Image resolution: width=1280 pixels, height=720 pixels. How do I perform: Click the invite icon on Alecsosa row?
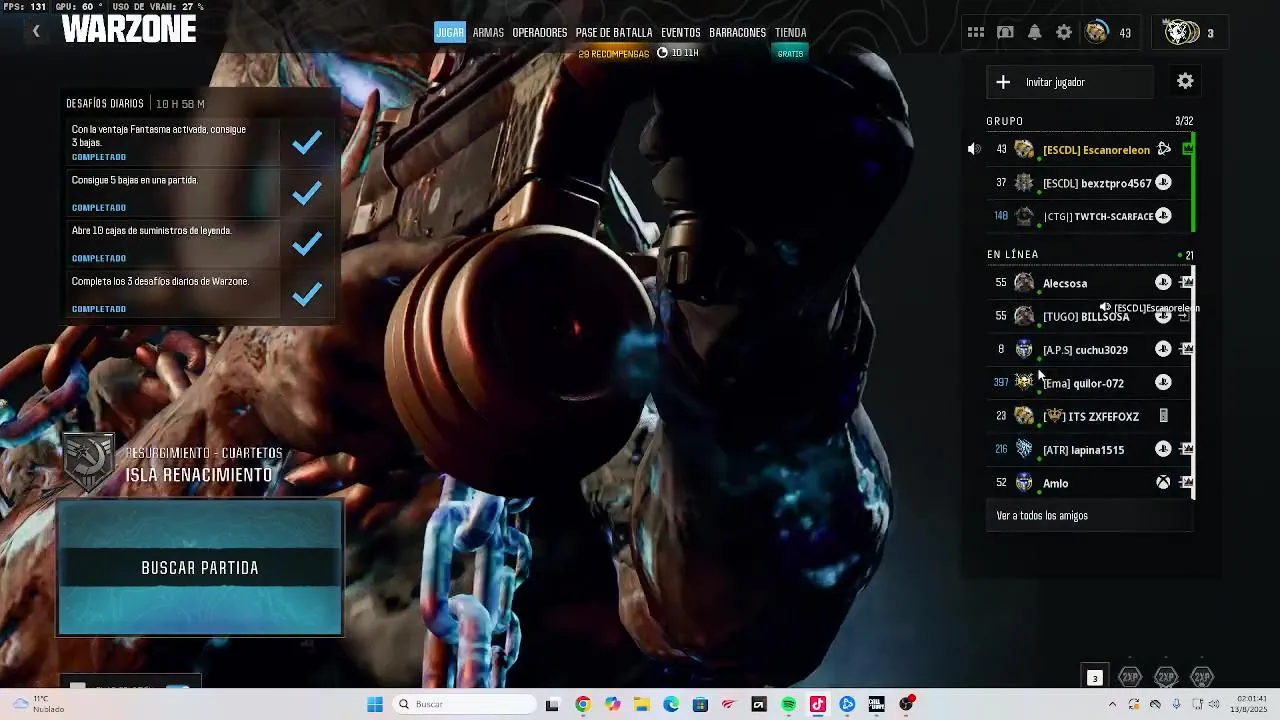(1187, 283)
